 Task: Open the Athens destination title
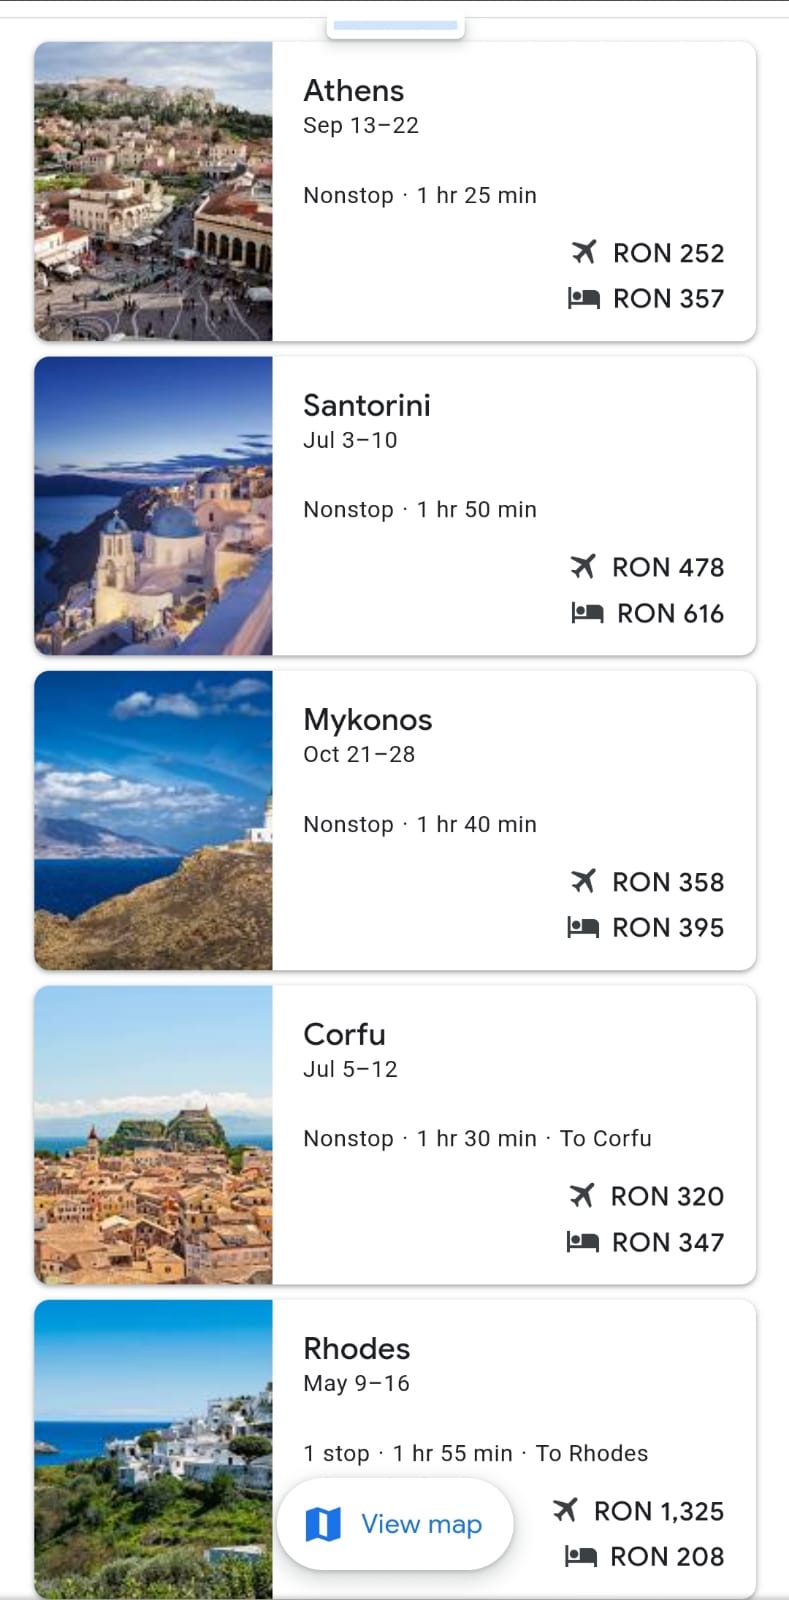(354, 91)
